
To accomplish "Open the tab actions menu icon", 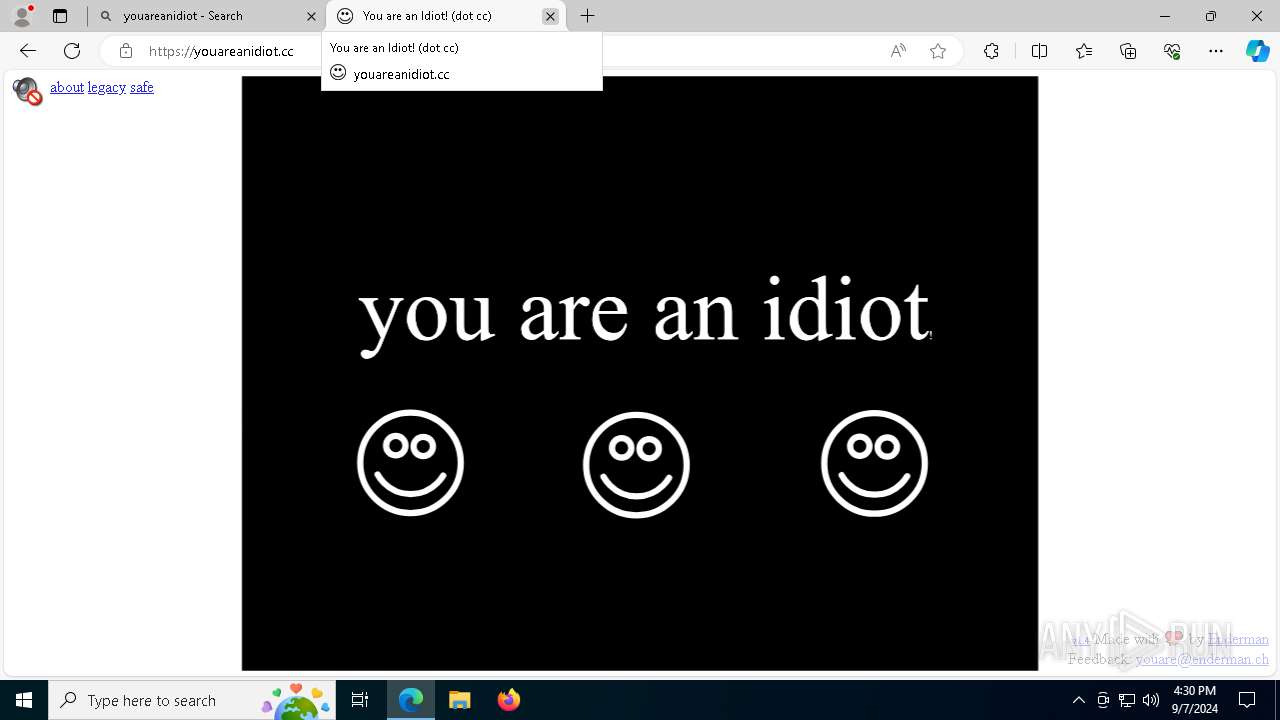I will [x=60, y=16].
